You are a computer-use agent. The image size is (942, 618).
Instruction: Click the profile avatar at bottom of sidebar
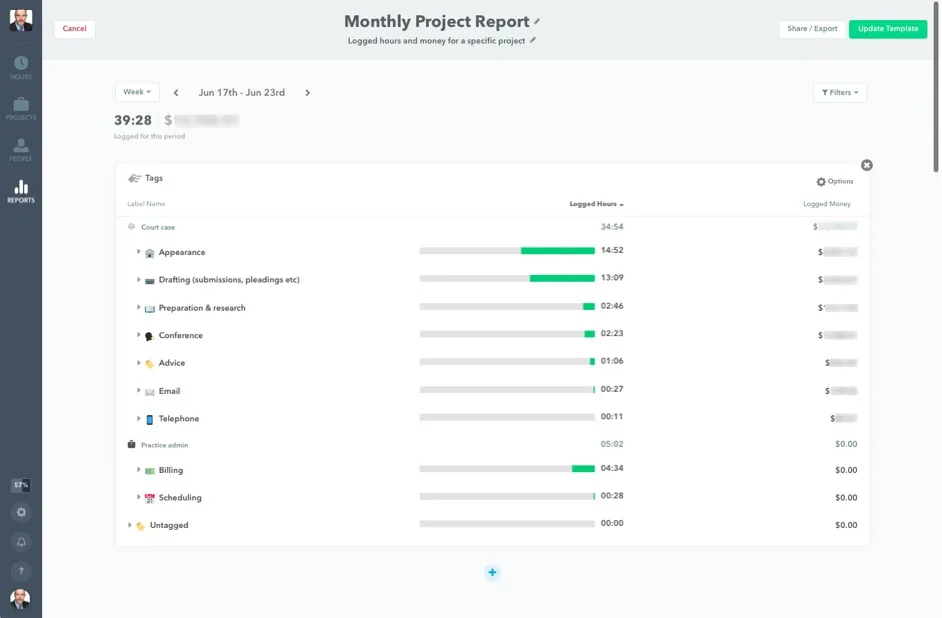click(x=20, y=600)
